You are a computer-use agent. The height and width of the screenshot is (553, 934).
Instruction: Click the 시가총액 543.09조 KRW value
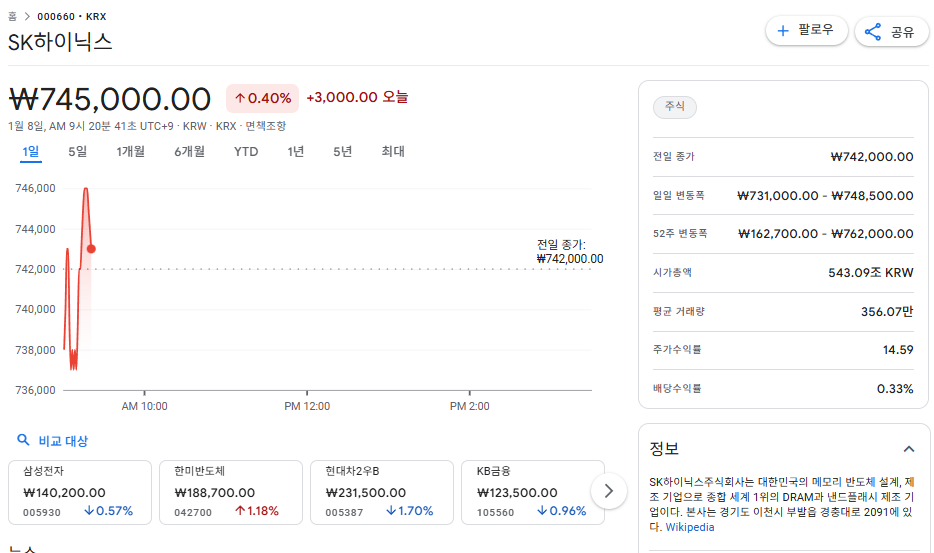tap(871, 273)
